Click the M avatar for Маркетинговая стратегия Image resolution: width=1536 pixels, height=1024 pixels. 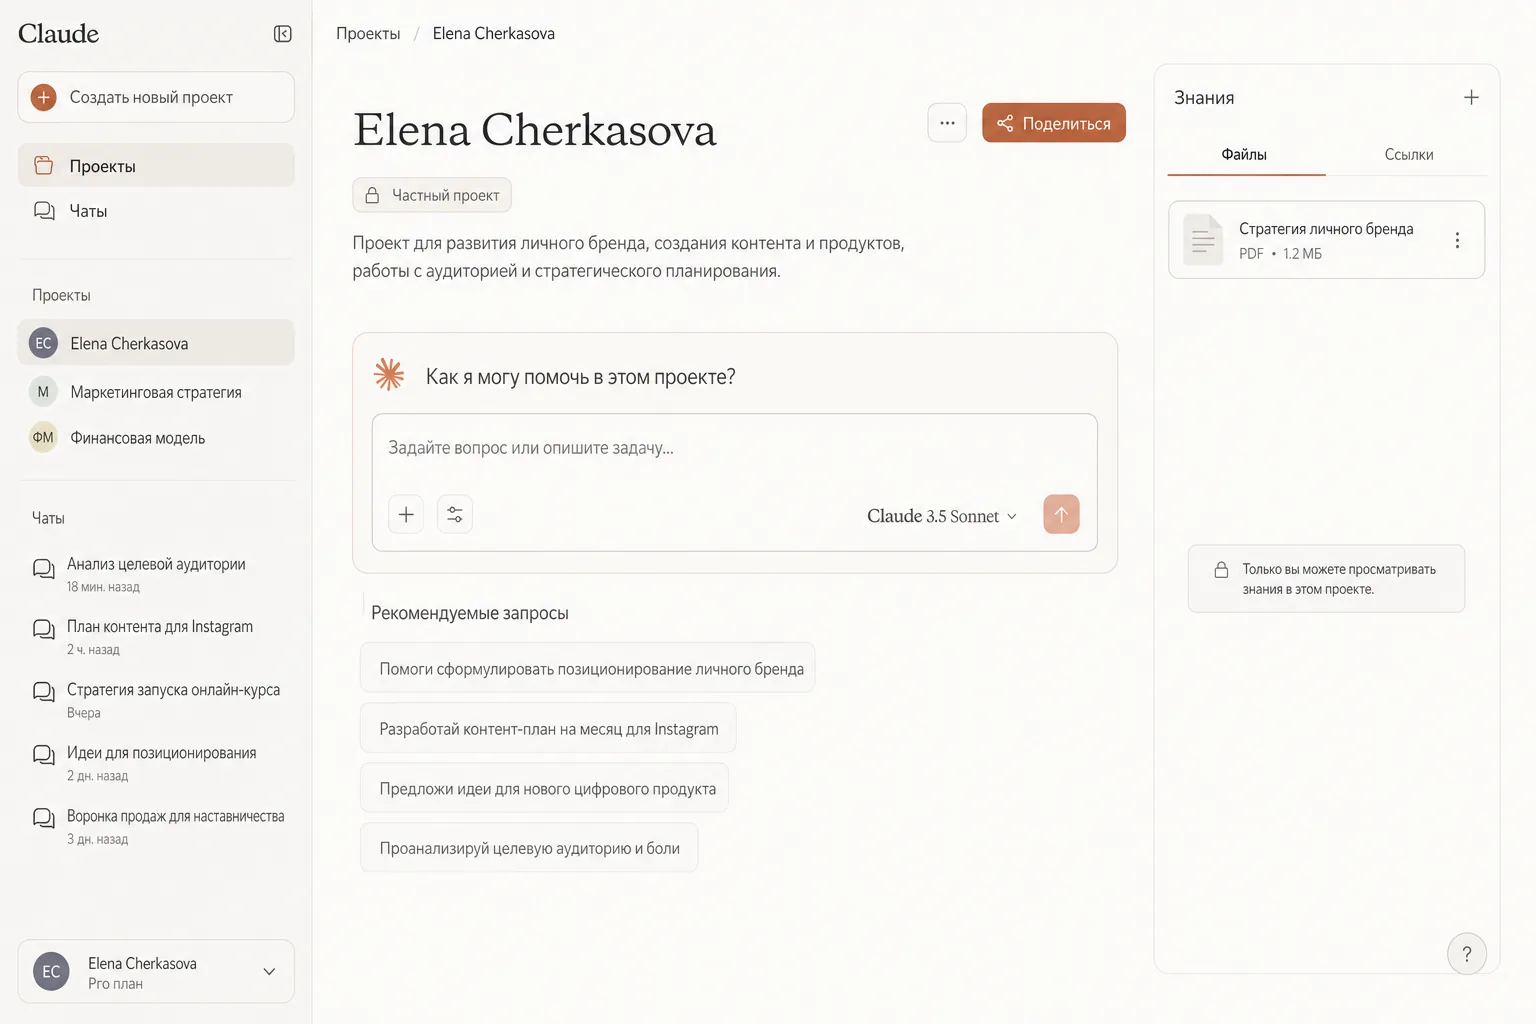(x=43, y=392)
